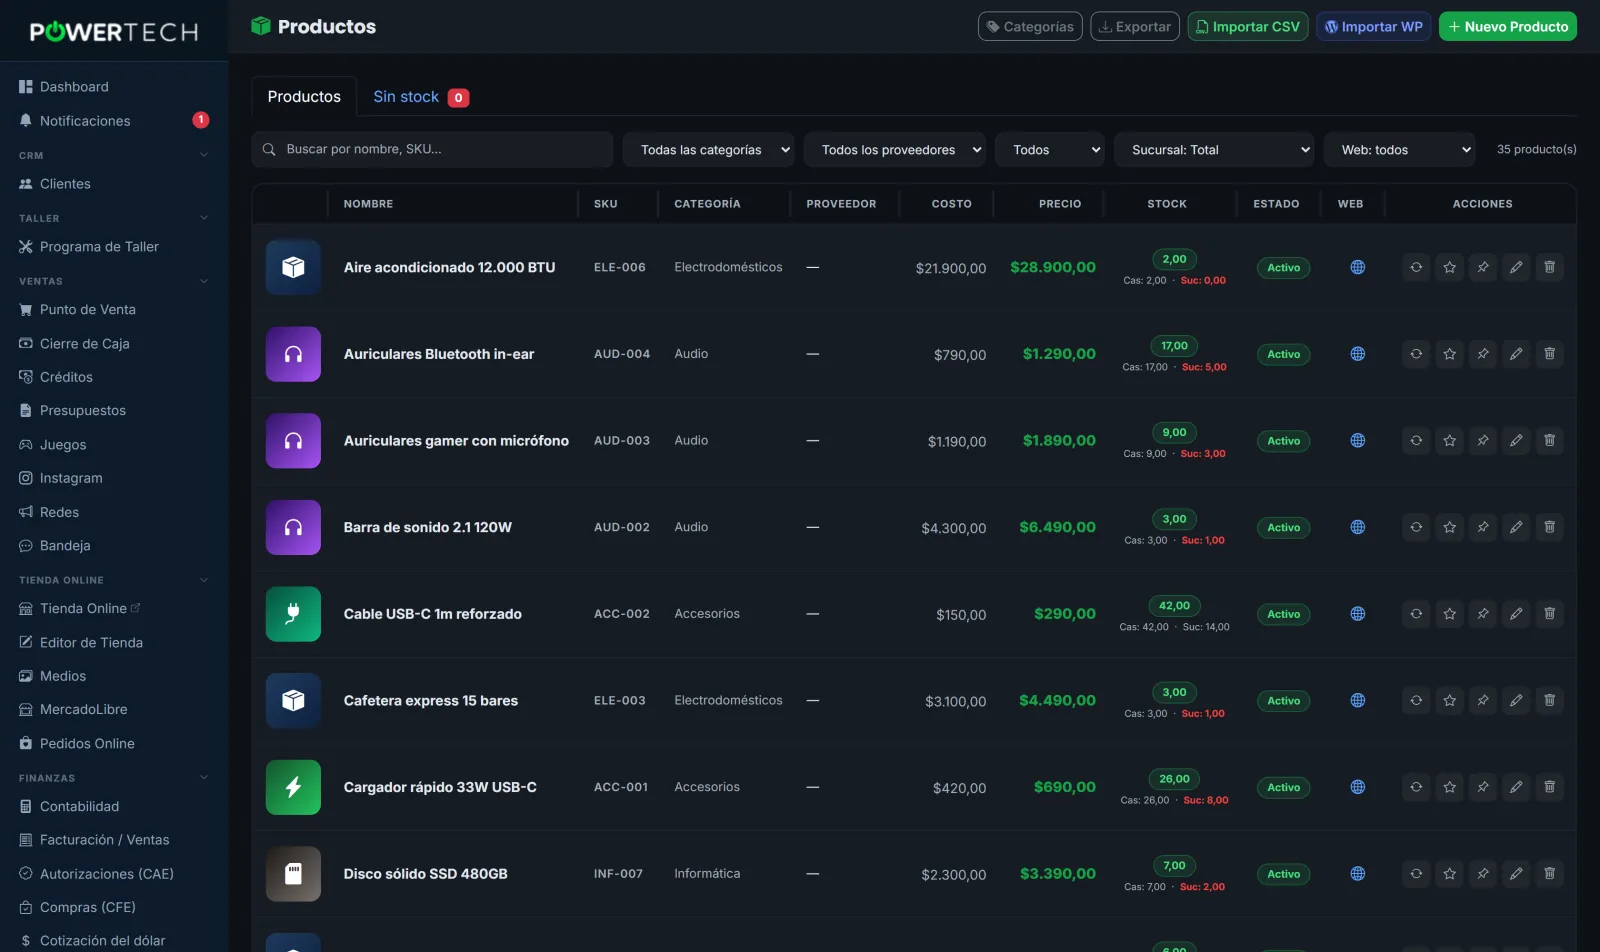Image resolution: width=1600 pixels, height=952 pixels.
Task: Toggle Activo status for Aire acondicionado 12.000 BTU
Action: coord(1283,268)
